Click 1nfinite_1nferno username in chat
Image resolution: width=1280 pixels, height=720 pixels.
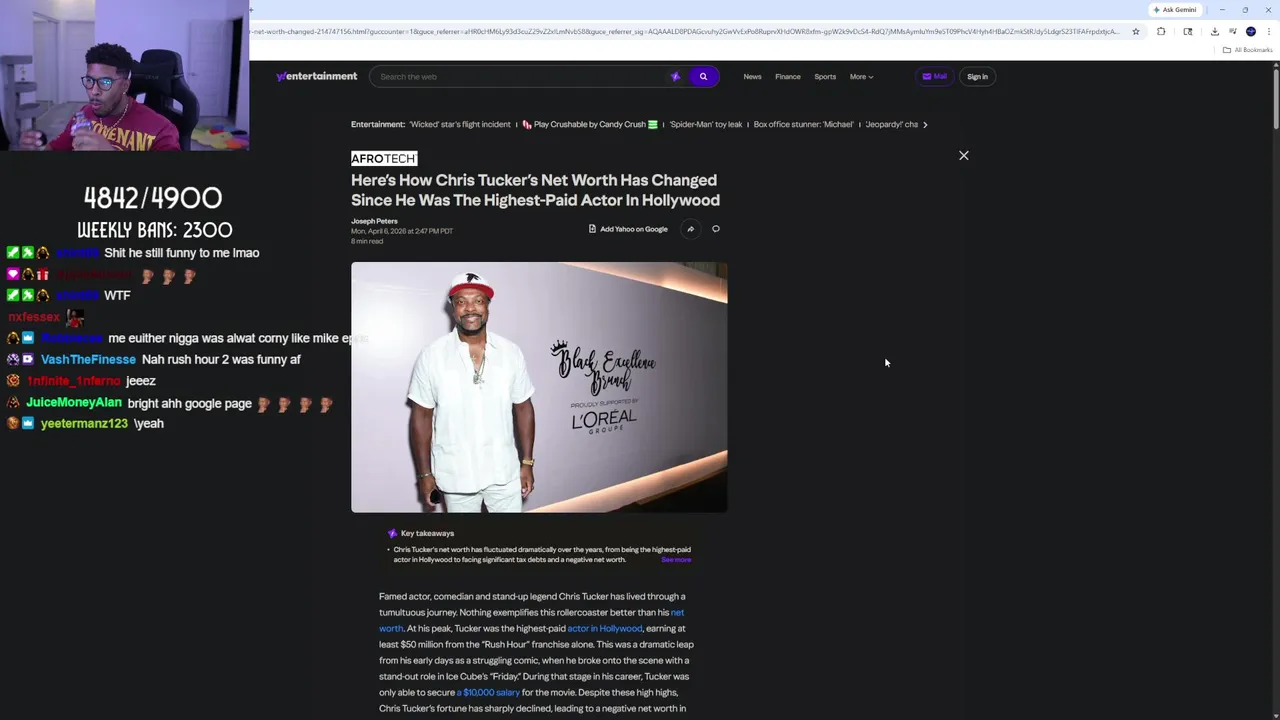(x=74, y=381)
